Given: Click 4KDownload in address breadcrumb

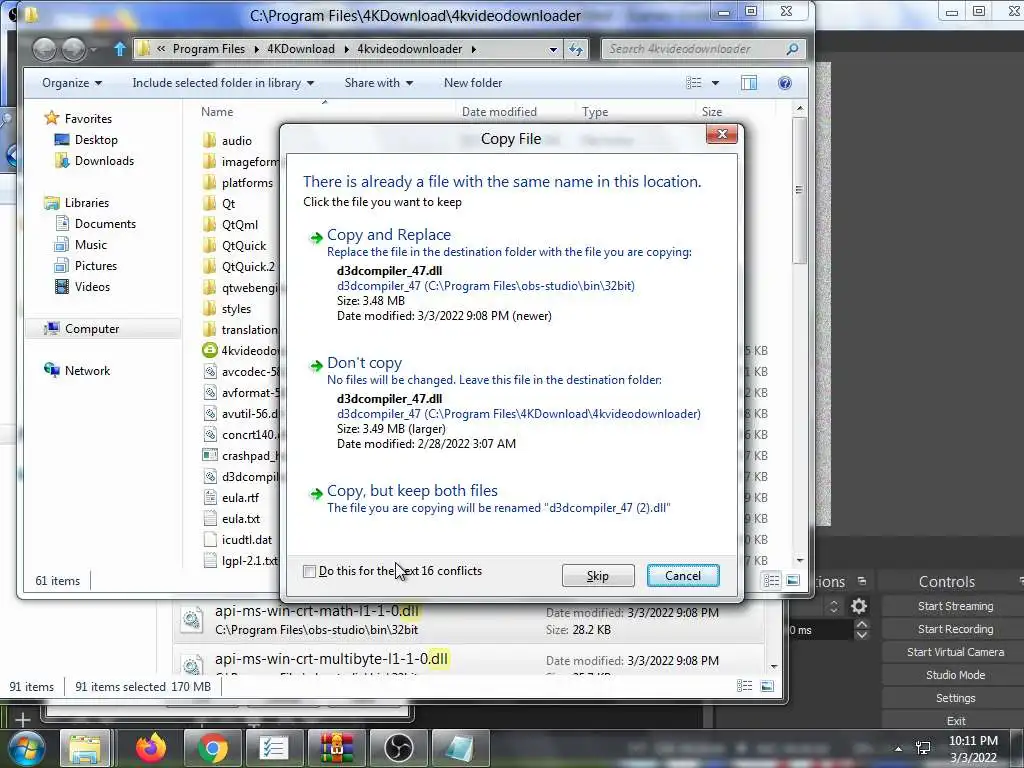Looking at the screenshot, I should click(300, 49).
